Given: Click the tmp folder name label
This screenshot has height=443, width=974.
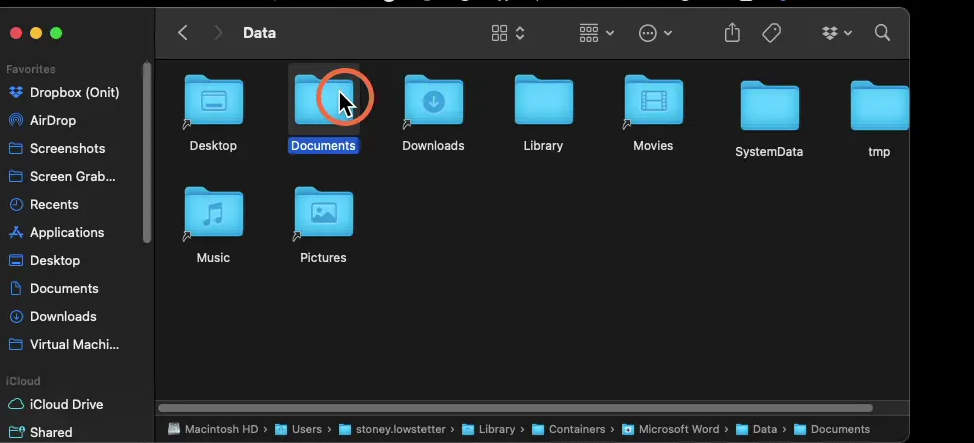Looking at the screenshot, I should (x=880, y=152).
